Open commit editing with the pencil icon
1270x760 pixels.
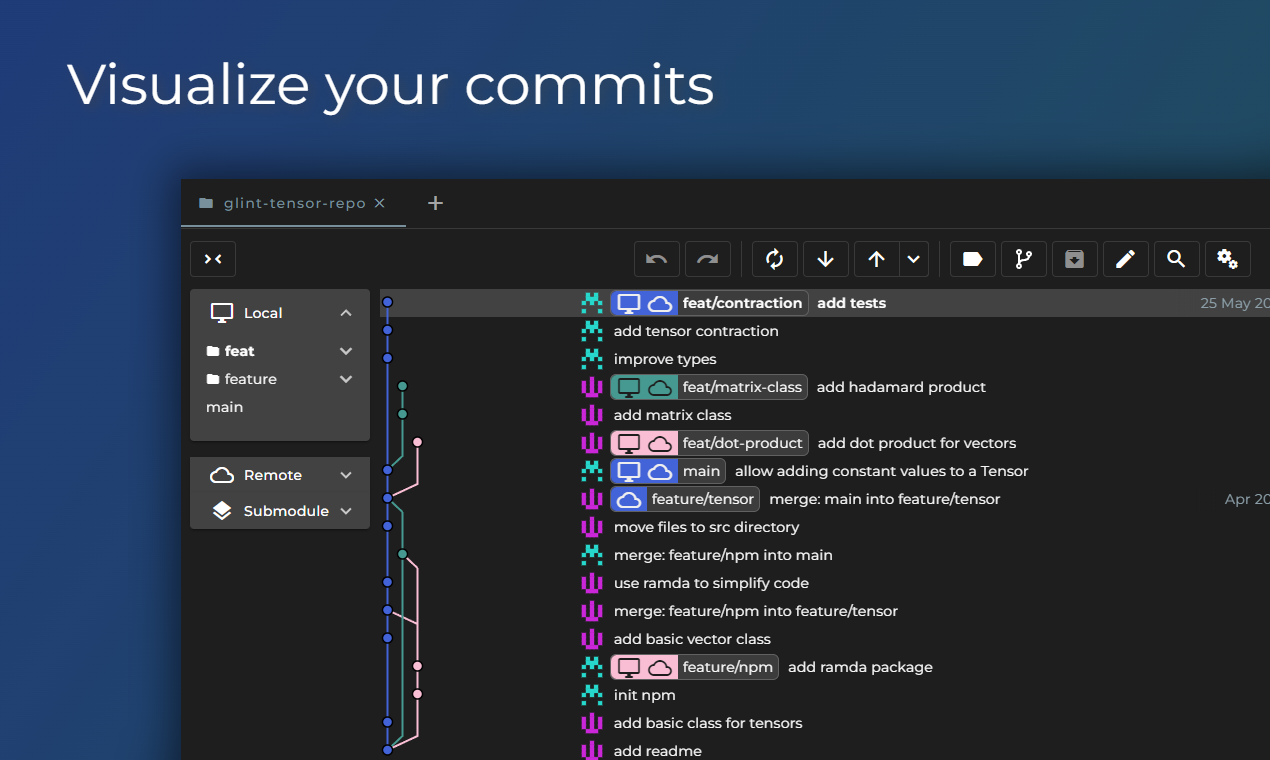point(1126,259)
